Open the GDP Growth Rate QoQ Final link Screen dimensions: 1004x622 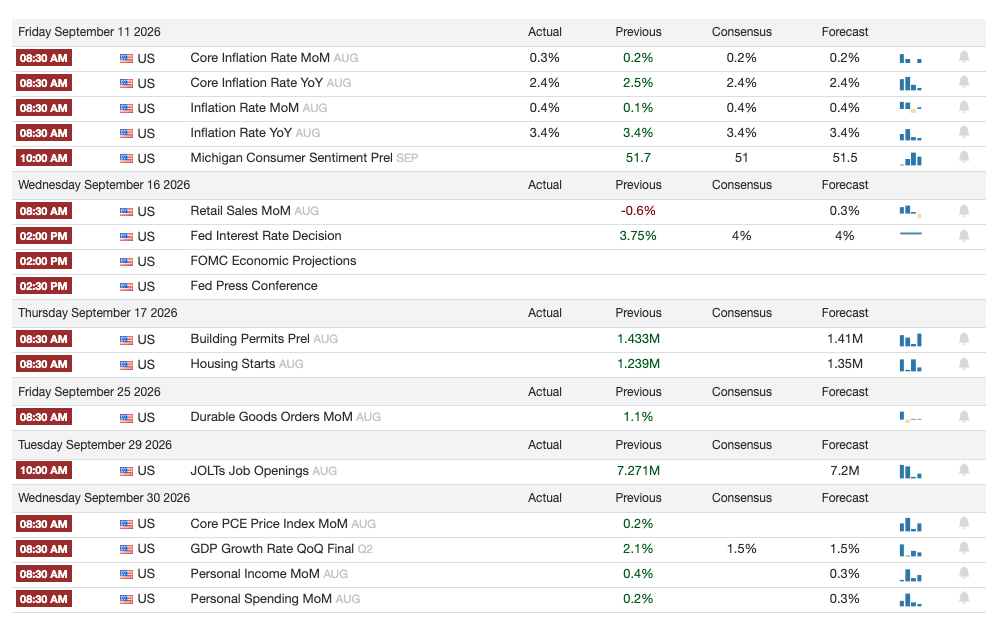[272, 549]
